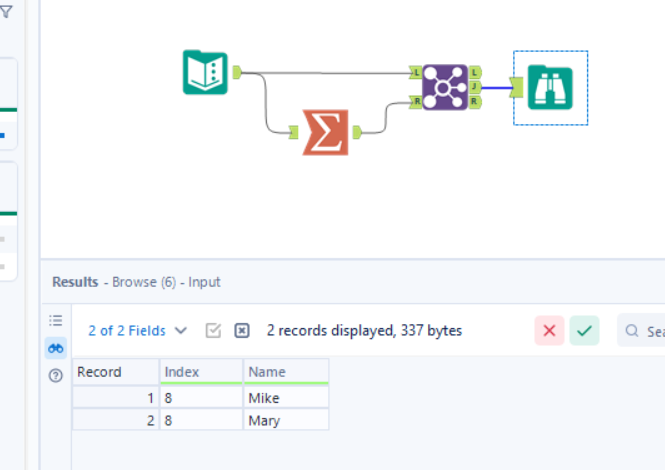Select Index cell in Mary's row
665x470 pixels.
click(x=201, y=420)
